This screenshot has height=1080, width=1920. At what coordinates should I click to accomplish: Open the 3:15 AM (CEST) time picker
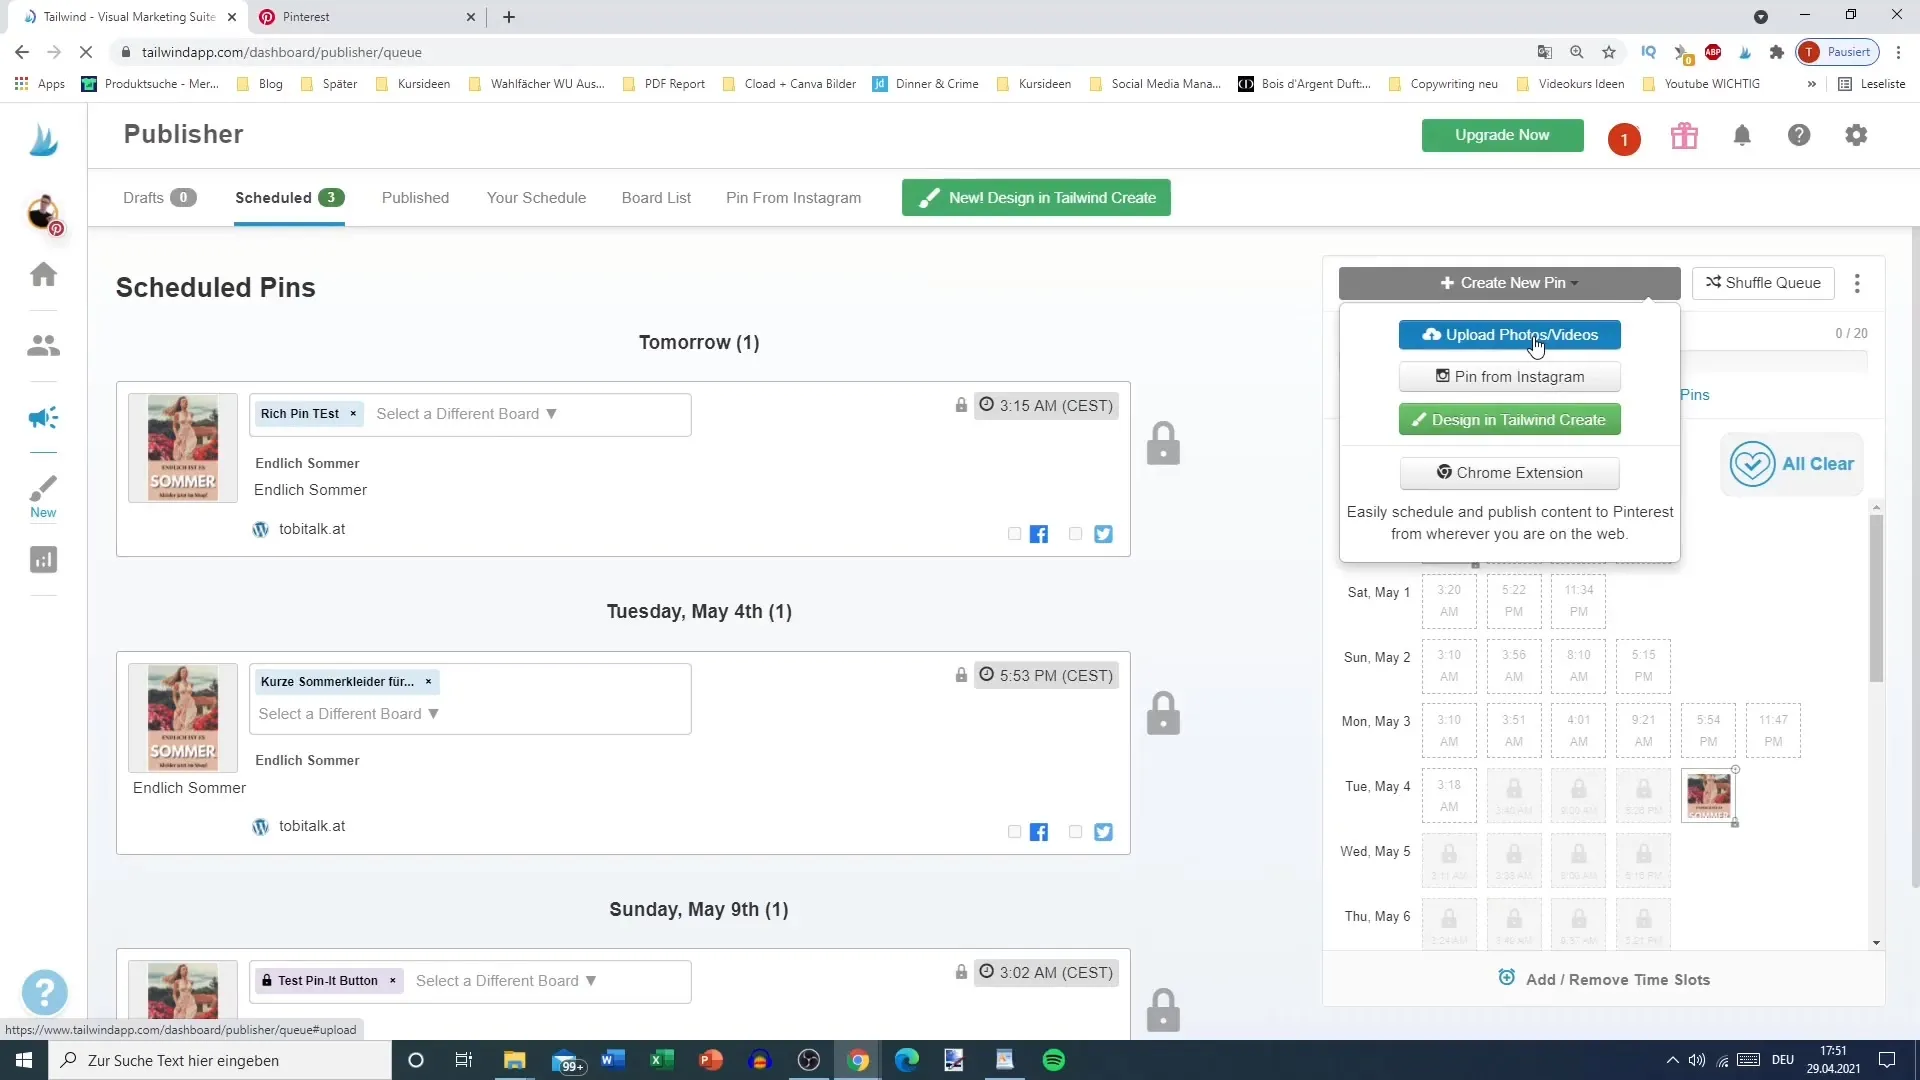1045,405
